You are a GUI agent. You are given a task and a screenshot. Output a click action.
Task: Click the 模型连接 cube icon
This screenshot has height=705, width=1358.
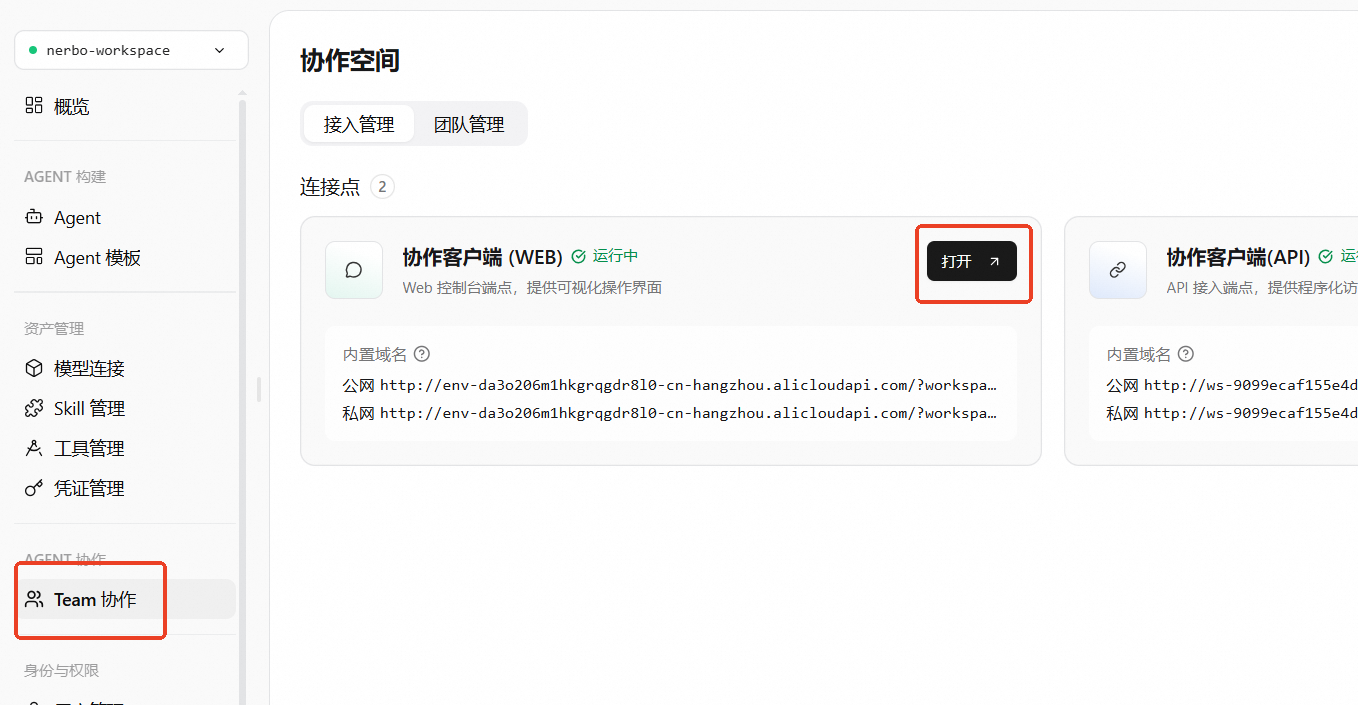pos(34,367)
